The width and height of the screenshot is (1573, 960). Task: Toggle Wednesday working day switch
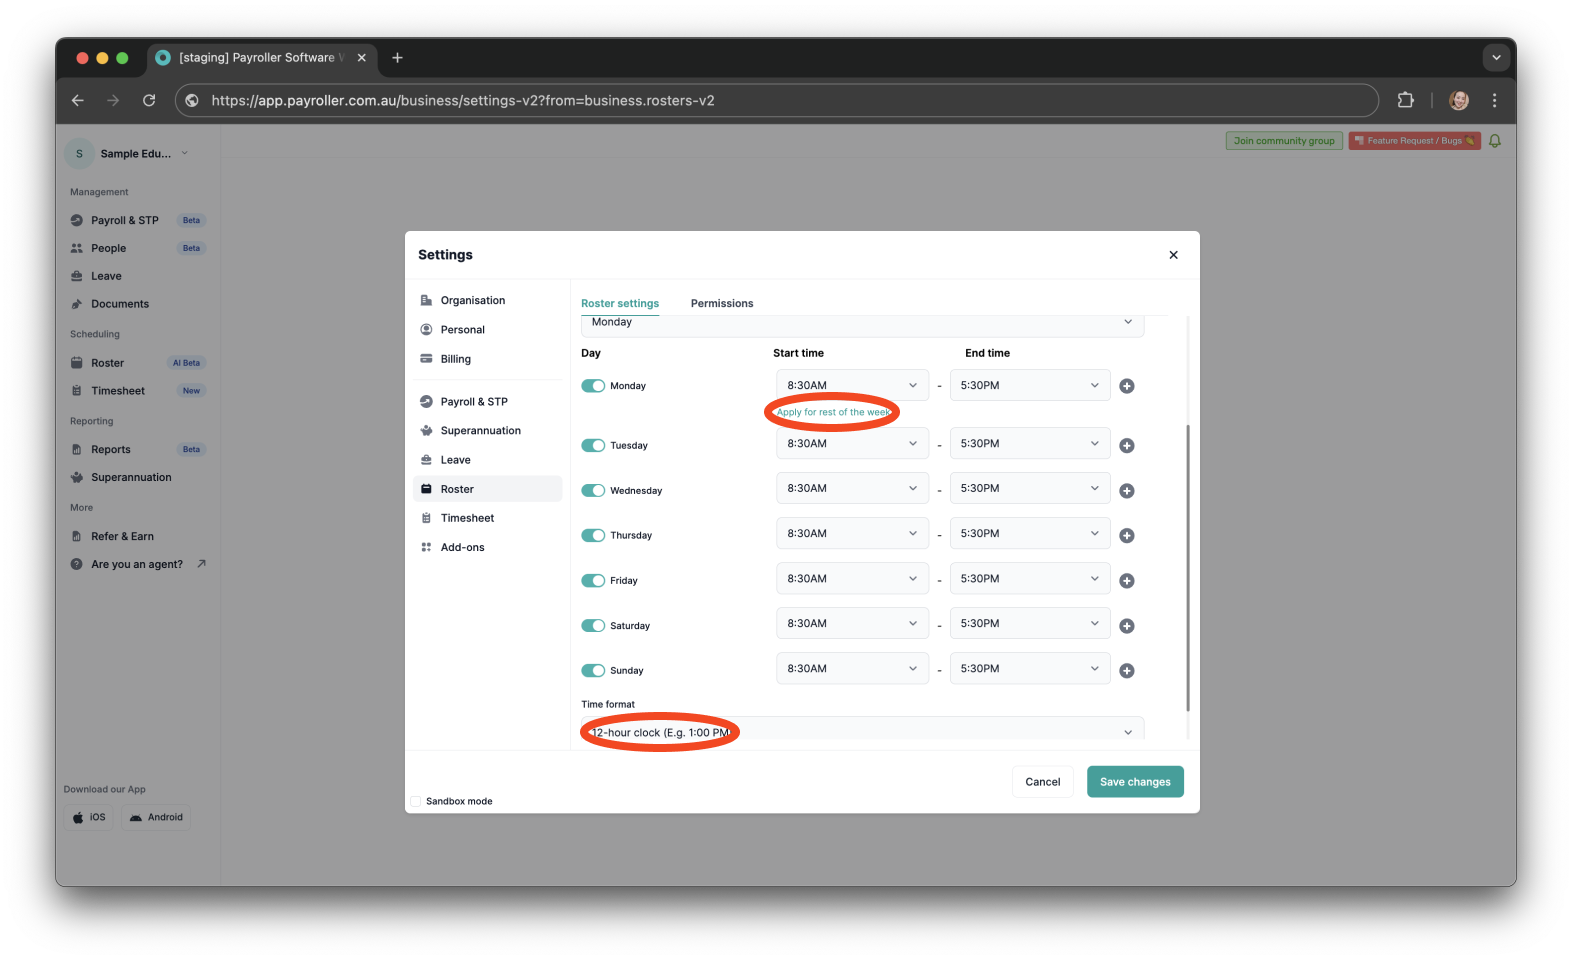point(593,491)
